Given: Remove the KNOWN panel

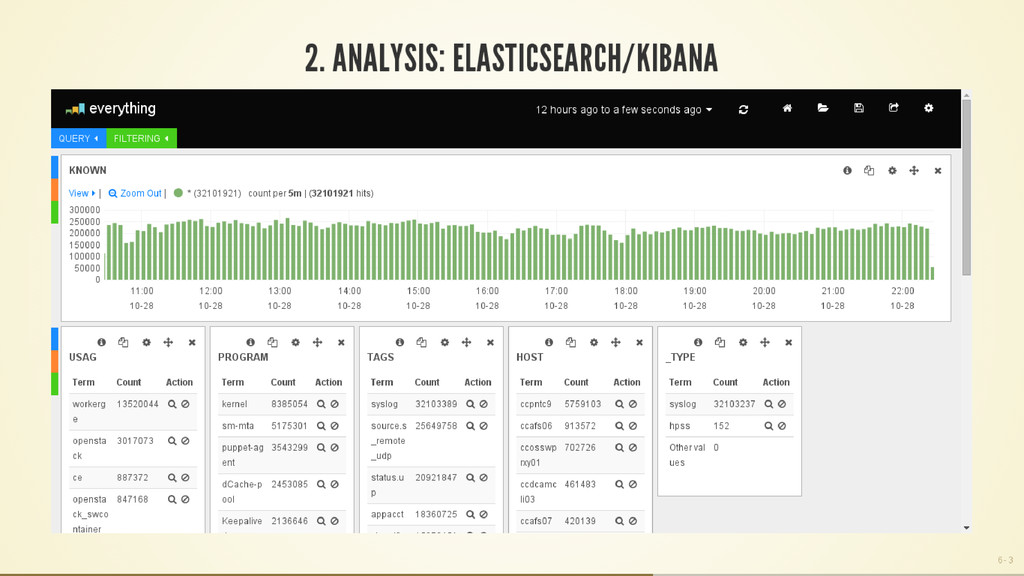Looking at the screenshot, I should [x=938, y=171].
